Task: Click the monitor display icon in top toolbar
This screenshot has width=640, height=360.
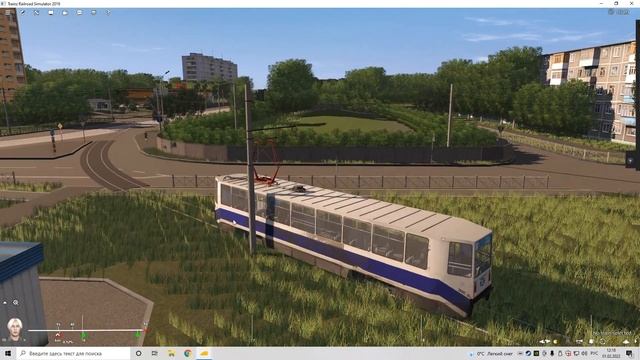Action: pos(51,13)
